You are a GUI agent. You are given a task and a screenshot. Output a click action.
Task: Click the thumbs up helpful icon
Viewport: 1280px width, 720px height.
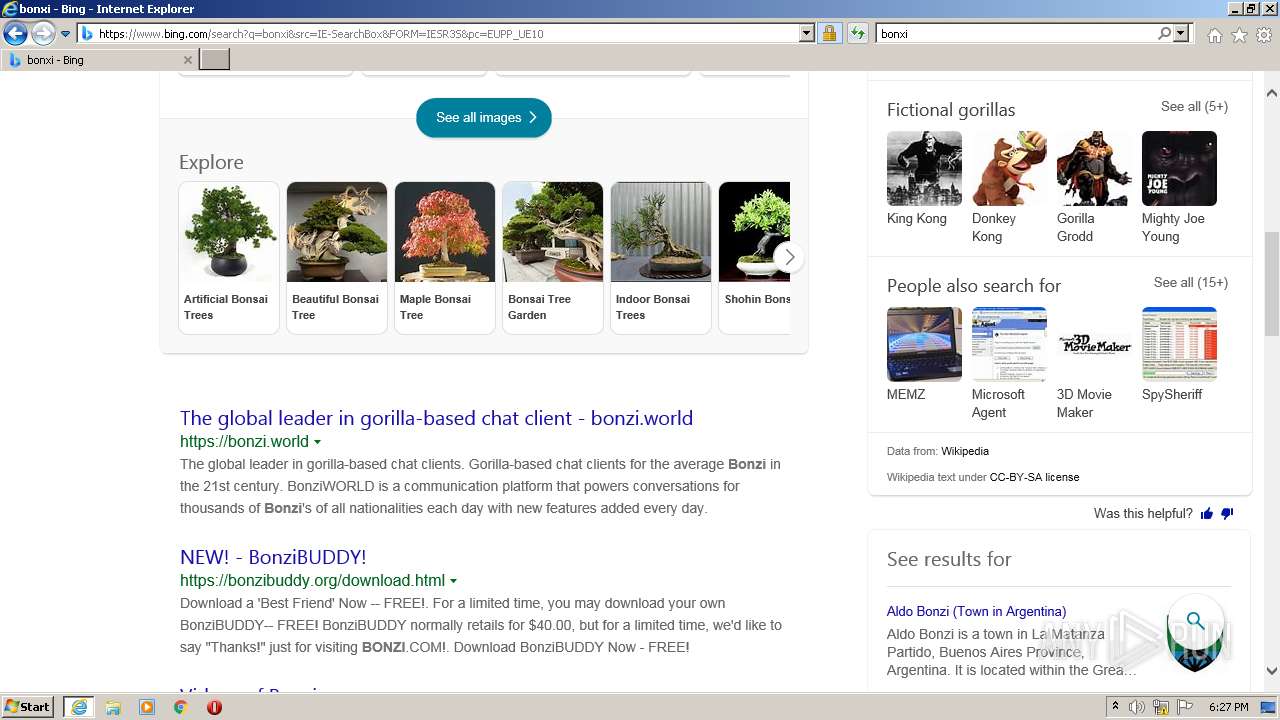[1207, 514]
